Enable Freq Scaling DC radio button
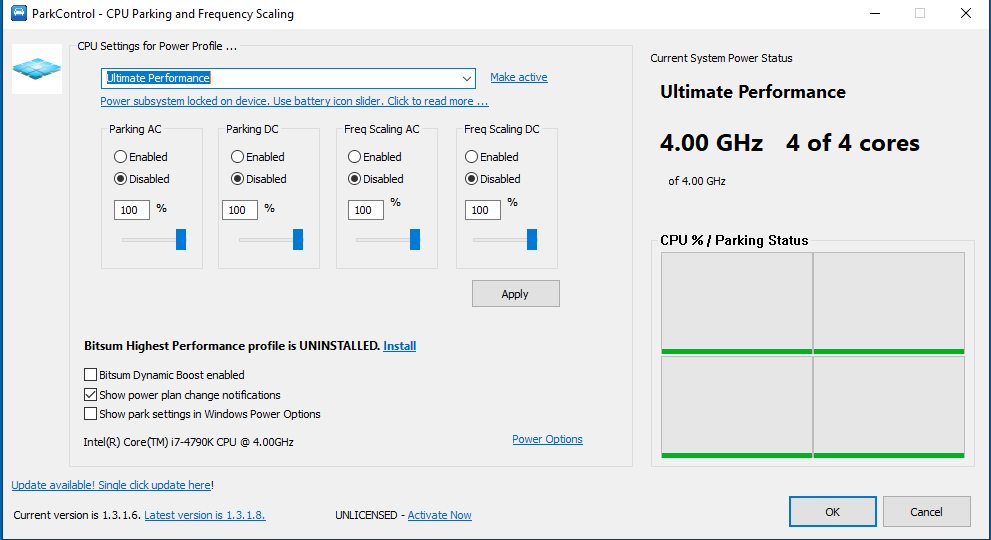This screenshot has height=540, width=991. point(471,156)
